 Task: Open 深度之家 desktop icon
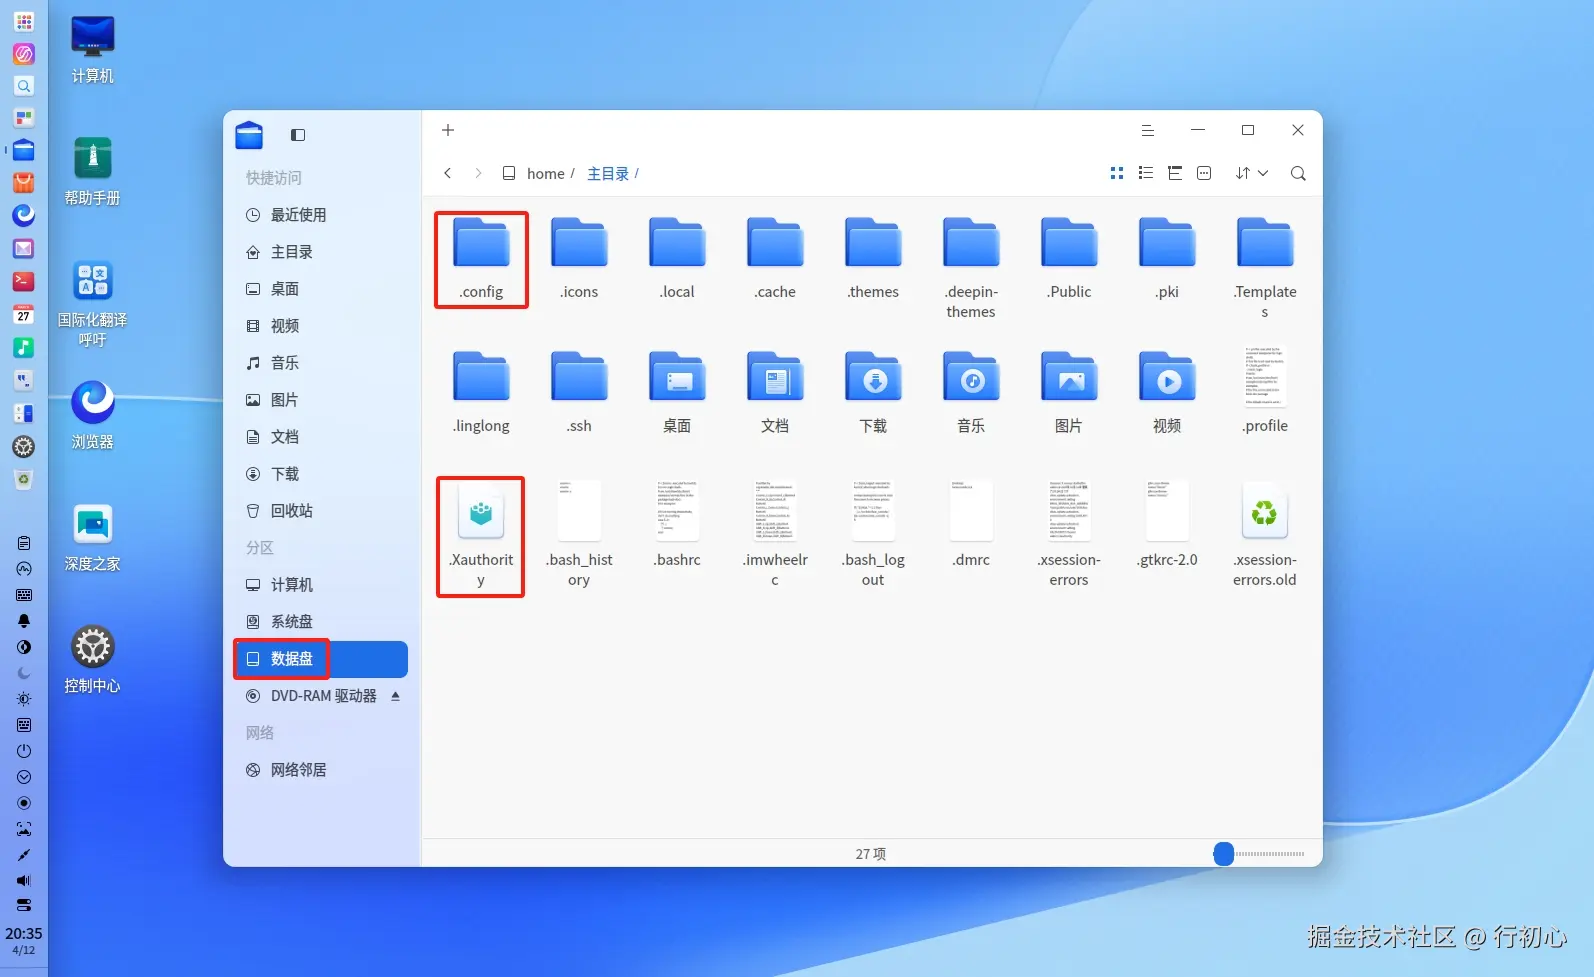pos(93,536)
